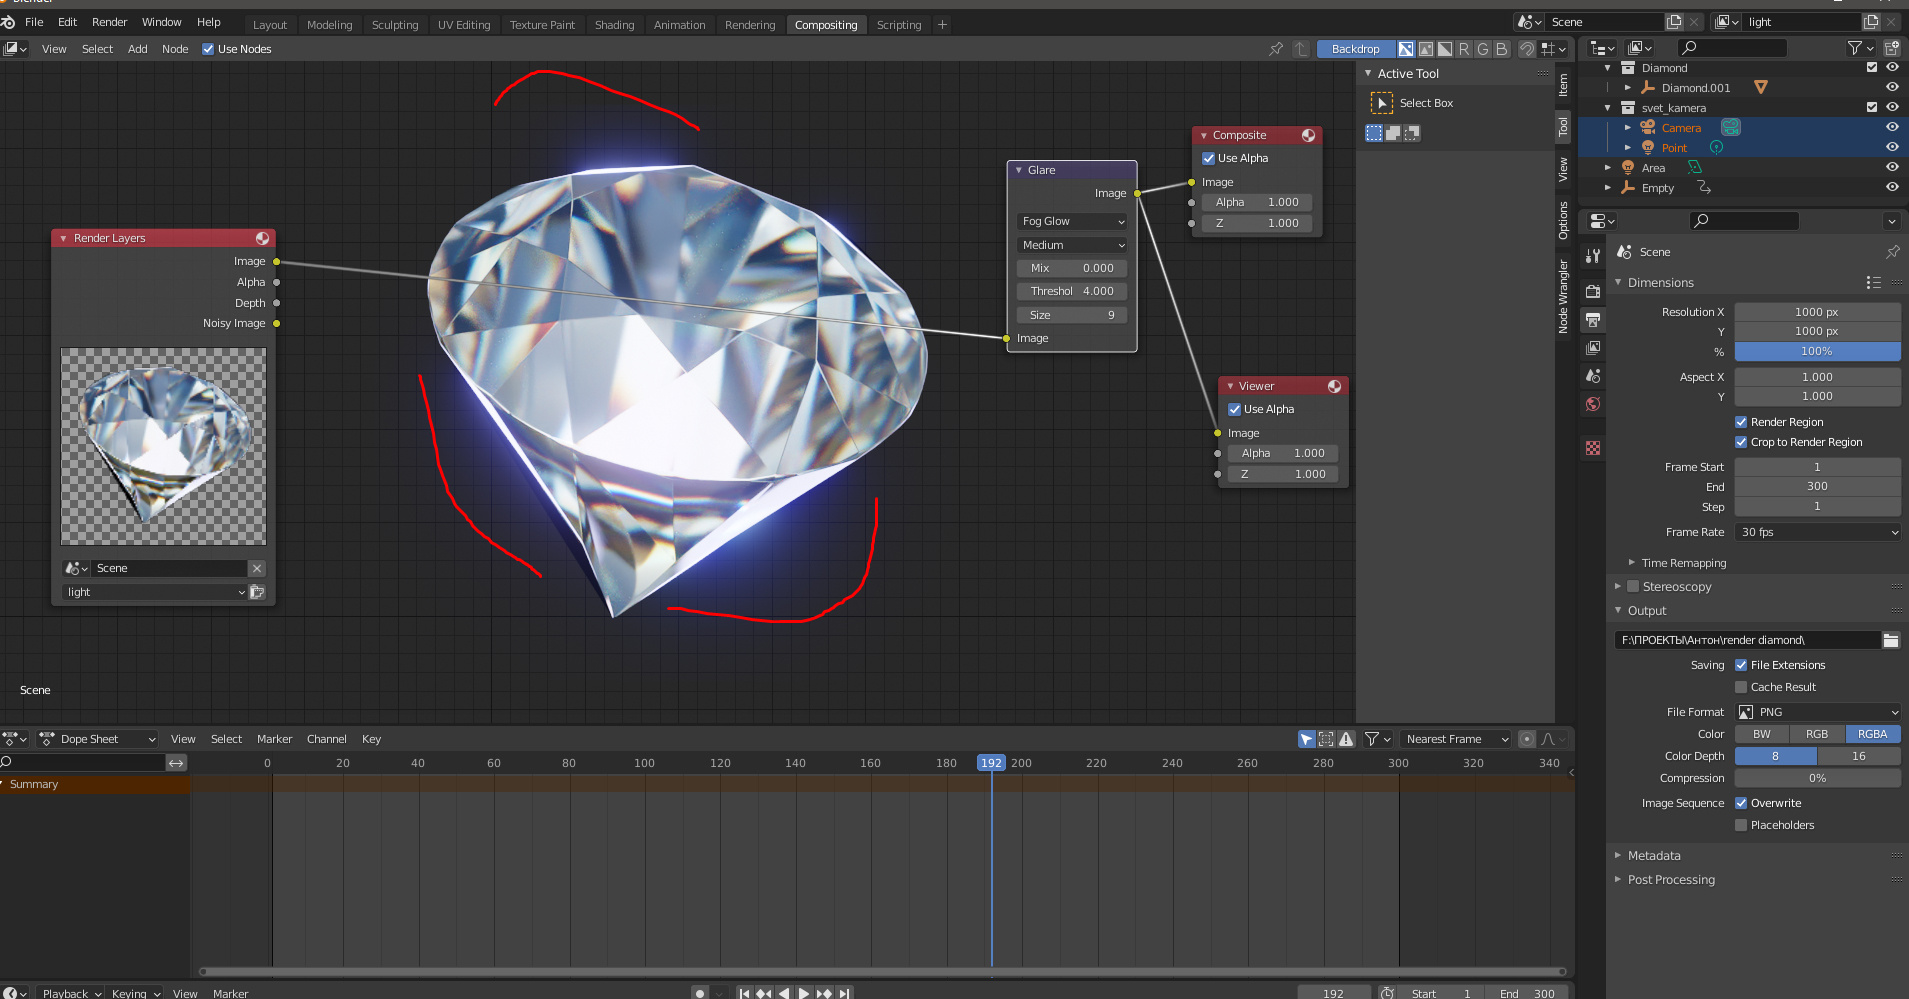This screenshot has width=1909, height=999.
Task: Browse output folder path icon
Action: 1891,640
